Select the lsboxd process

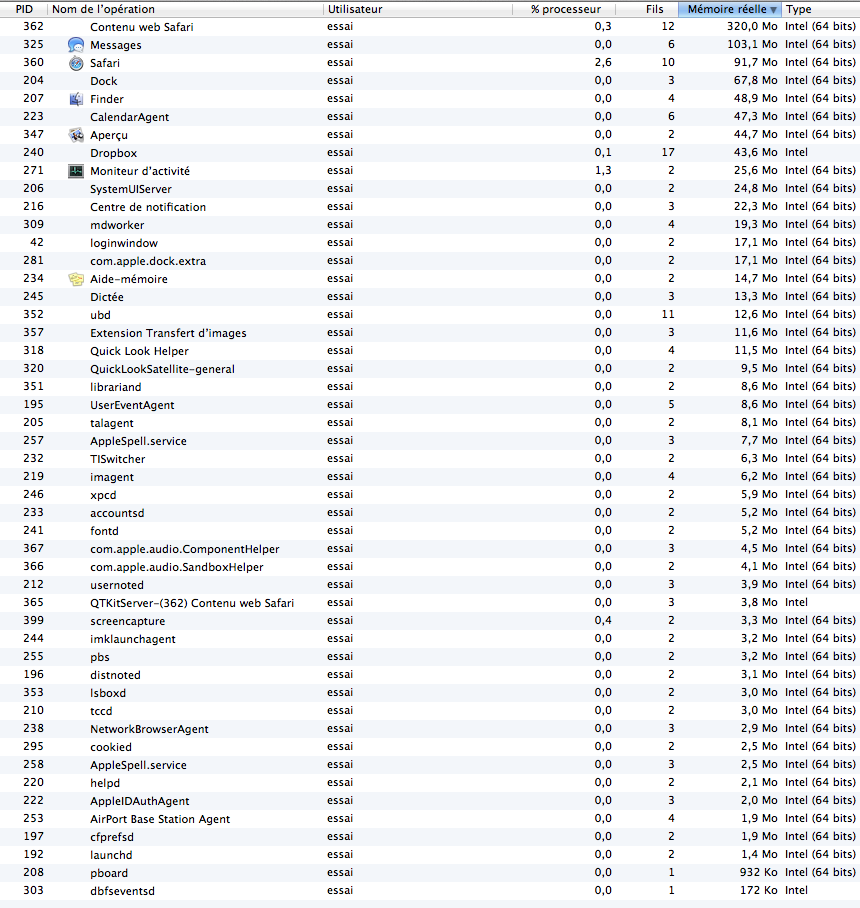(x=430, y=693)
